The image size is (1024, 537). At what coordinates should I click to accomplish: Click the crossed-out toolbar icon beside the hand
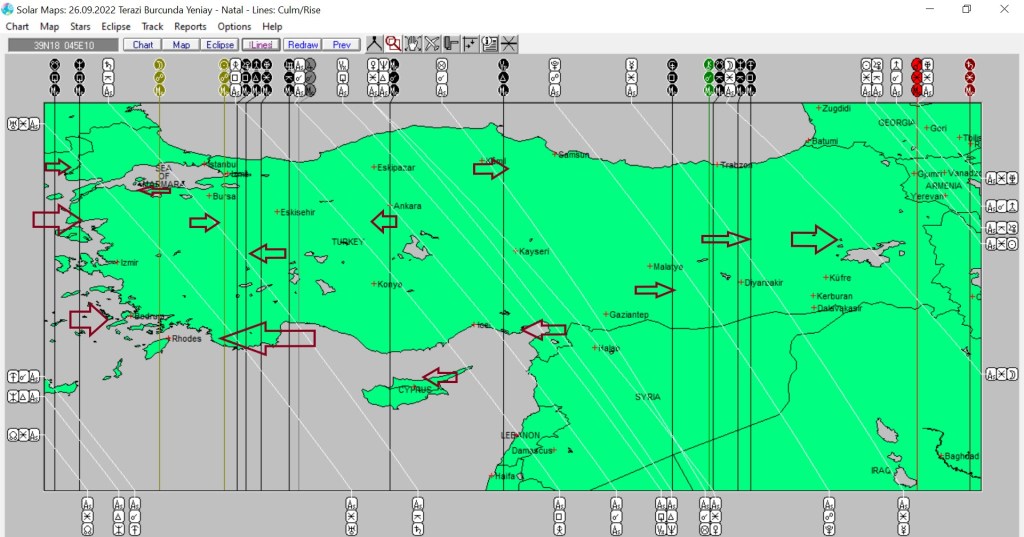432,44
